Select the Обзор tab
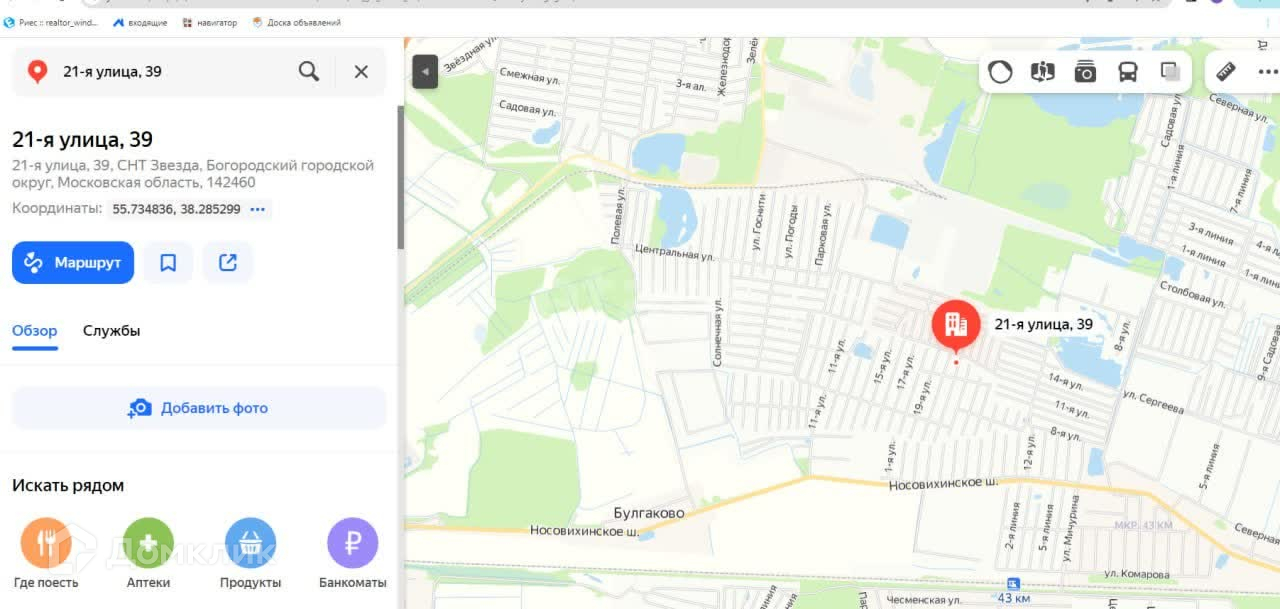This screenshot has height=609, width=1280. tap(35, 331)
